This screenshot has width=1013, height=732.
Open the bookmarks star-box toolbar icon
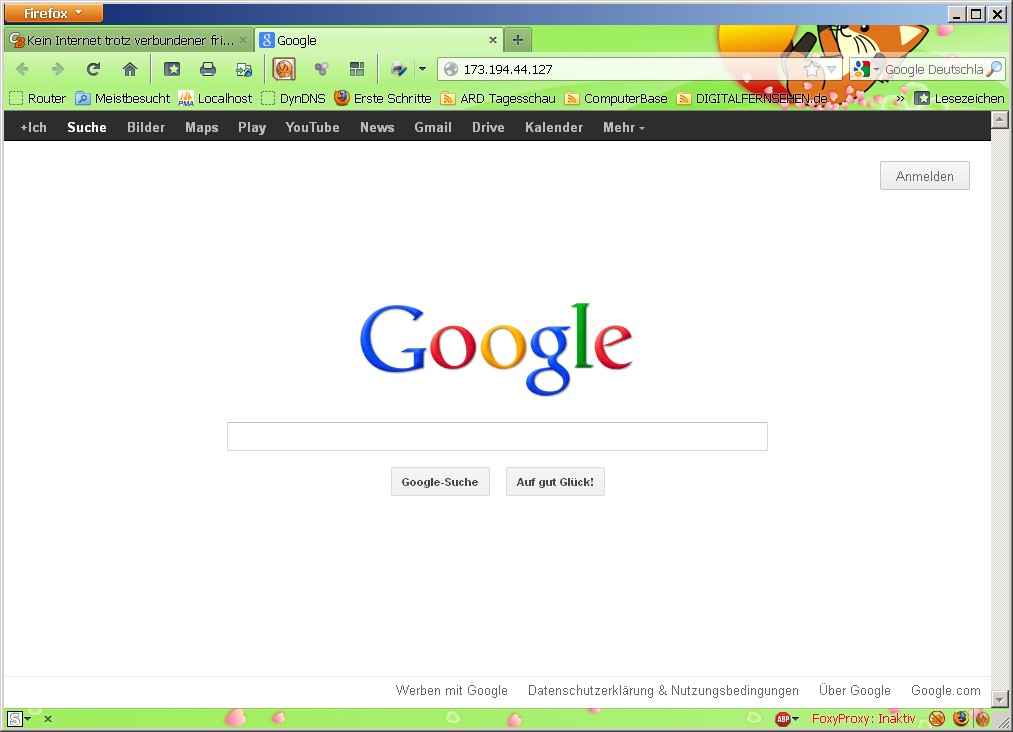pos(172,69)
